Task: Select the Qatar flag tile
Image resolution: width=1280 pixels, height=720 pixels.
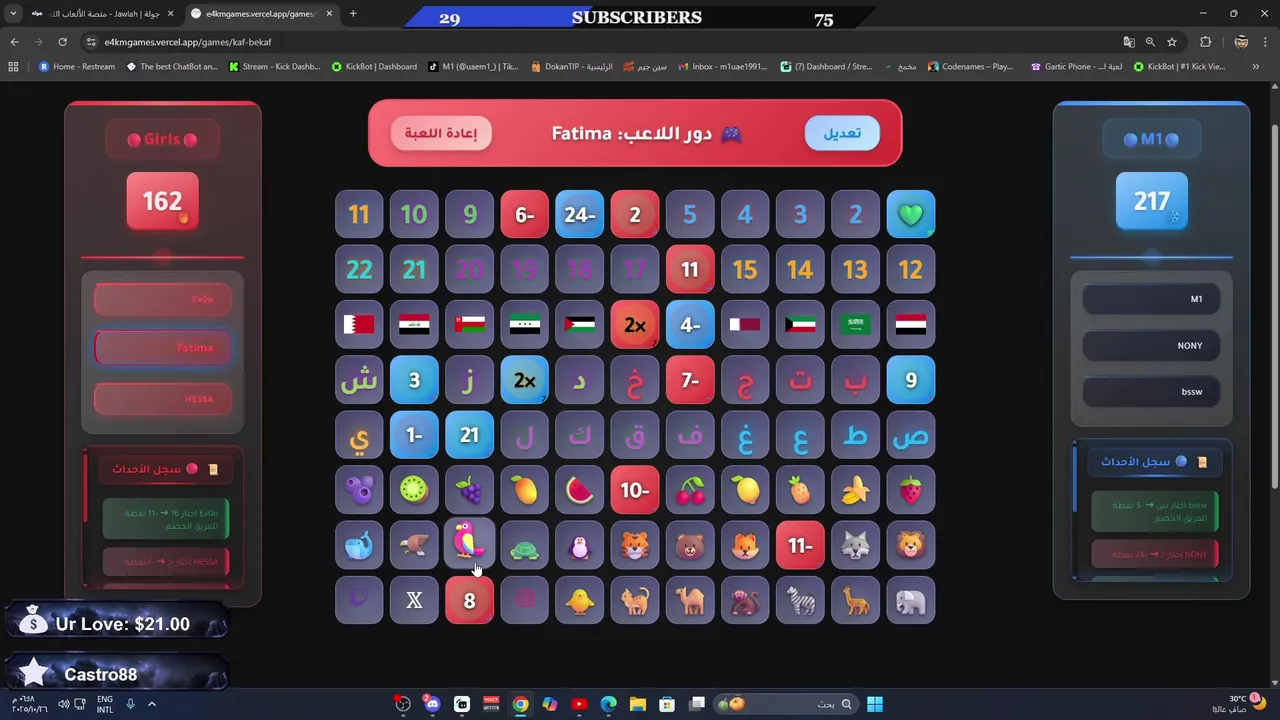Action: pyautogui.click(x=745, y=325)
